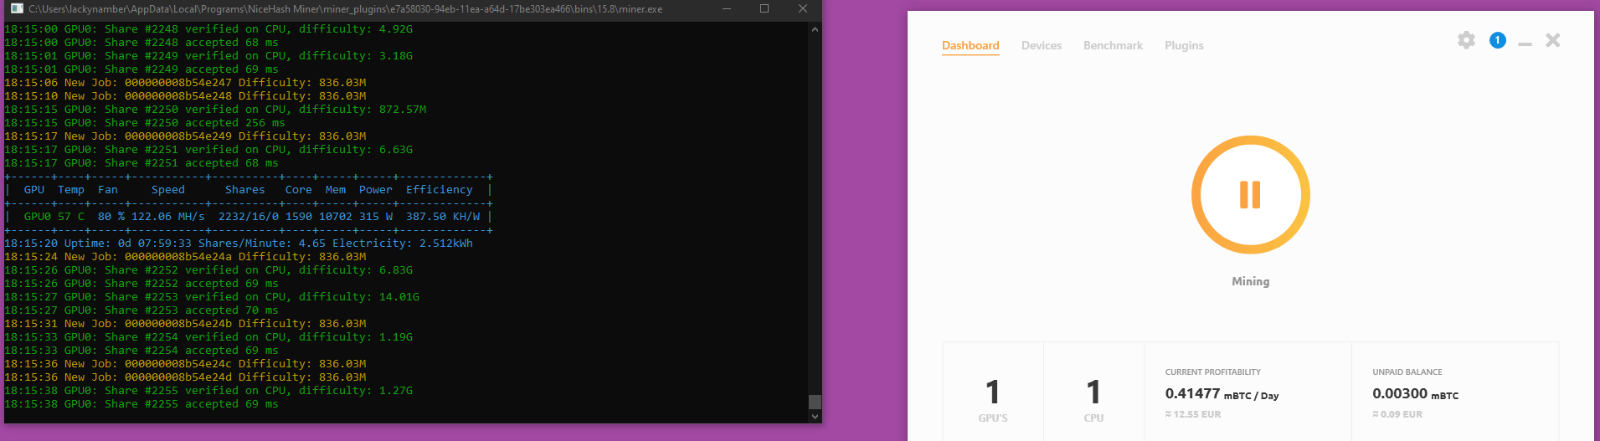Click the console title bar path text

(x=345, y=9)
